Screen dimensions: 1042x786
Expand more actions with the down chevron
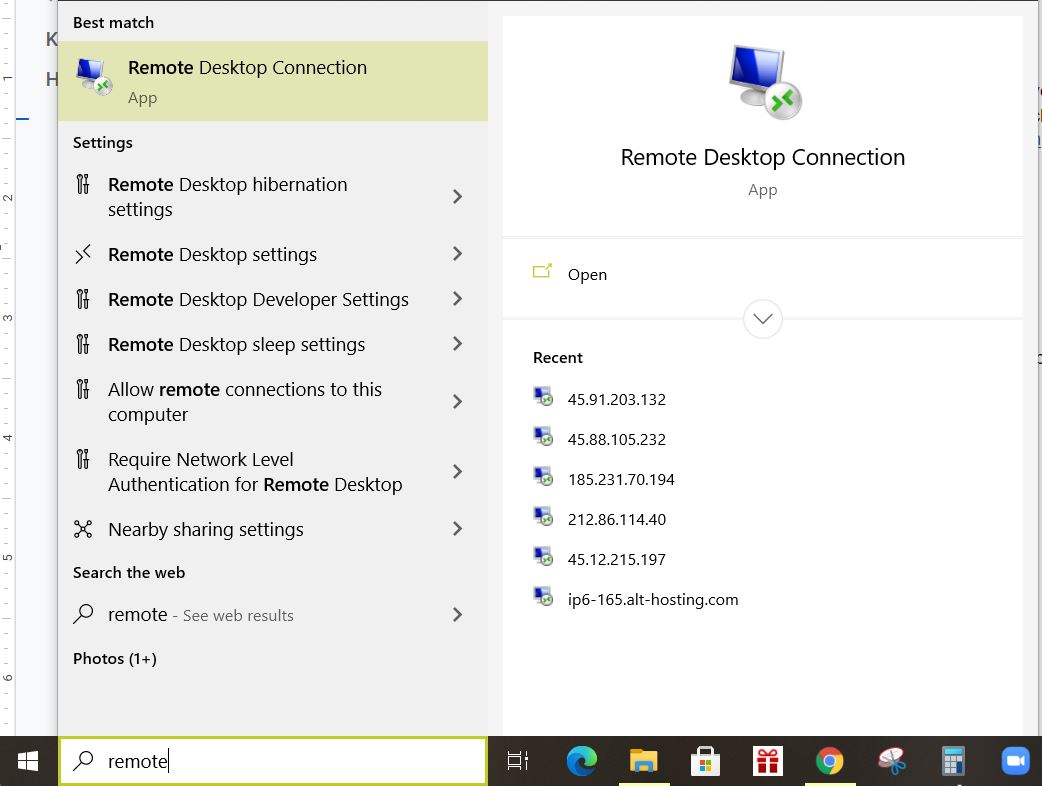click(x=763, y=319)
